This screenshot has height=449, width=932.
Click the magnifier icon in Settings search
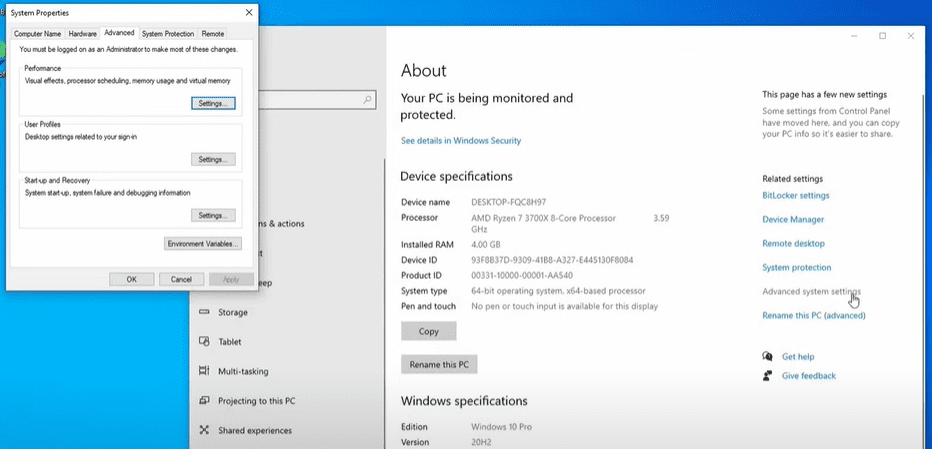pos(368,100)
